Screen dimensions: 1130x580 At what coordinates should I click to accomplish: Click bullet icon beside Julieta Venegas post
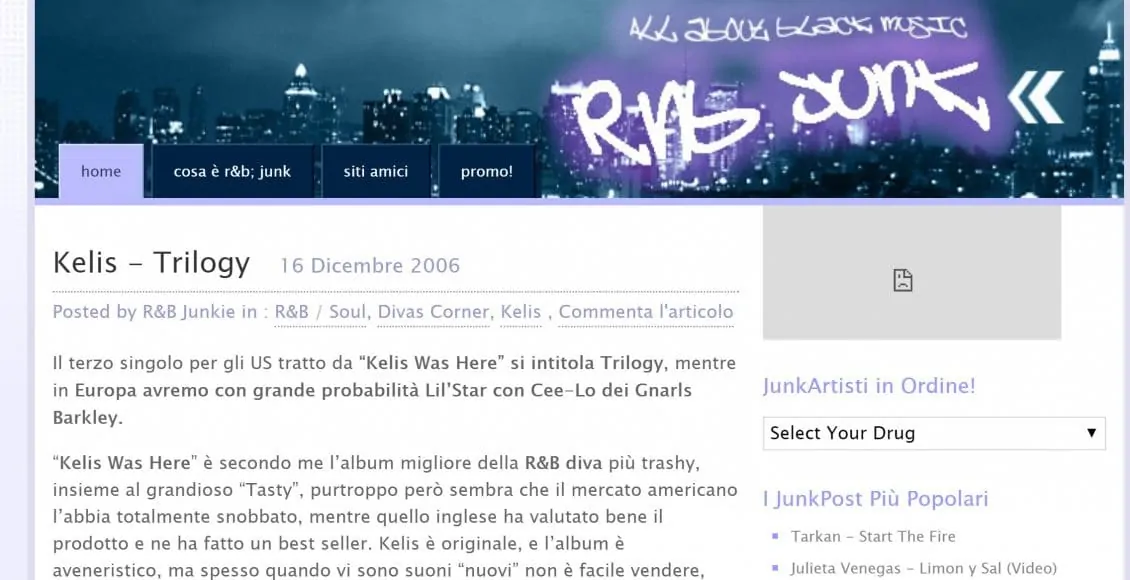pyautogui.click(x=775, y=568)
